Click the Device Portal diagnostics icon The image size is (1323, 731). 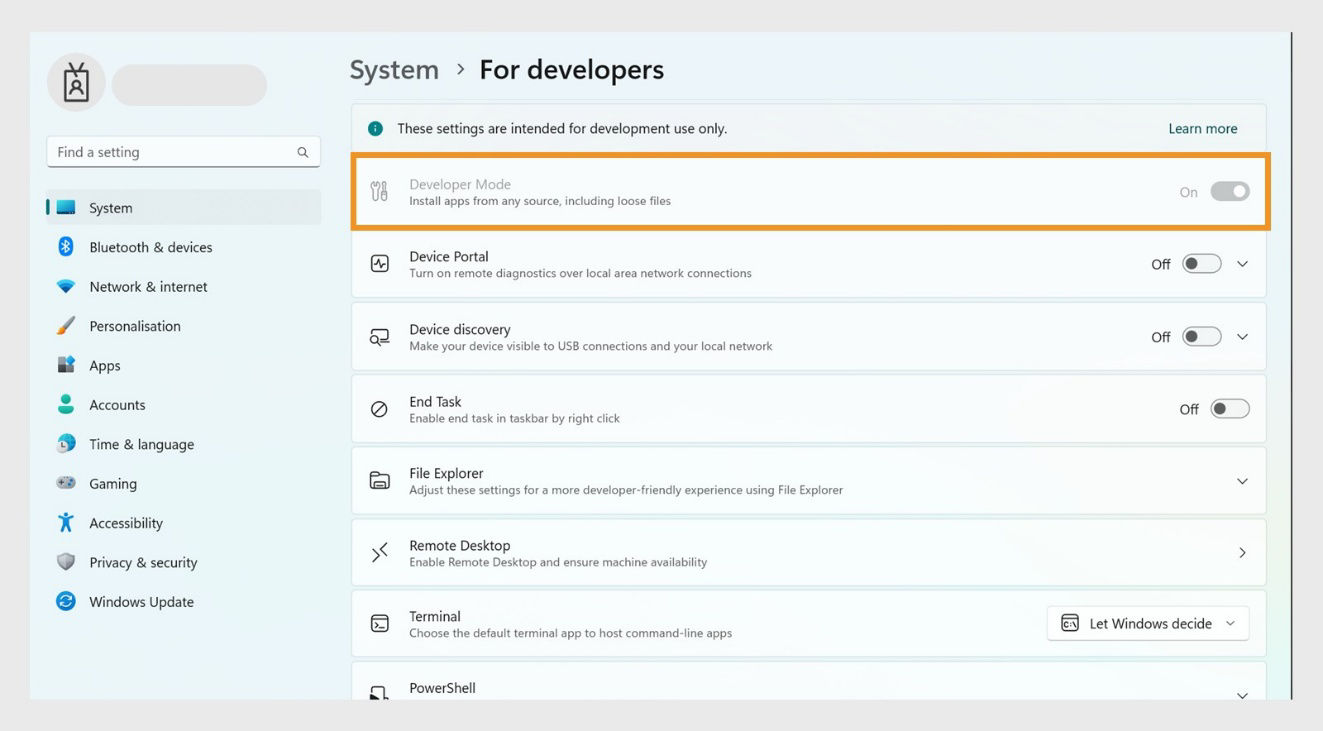pos(380,264)
